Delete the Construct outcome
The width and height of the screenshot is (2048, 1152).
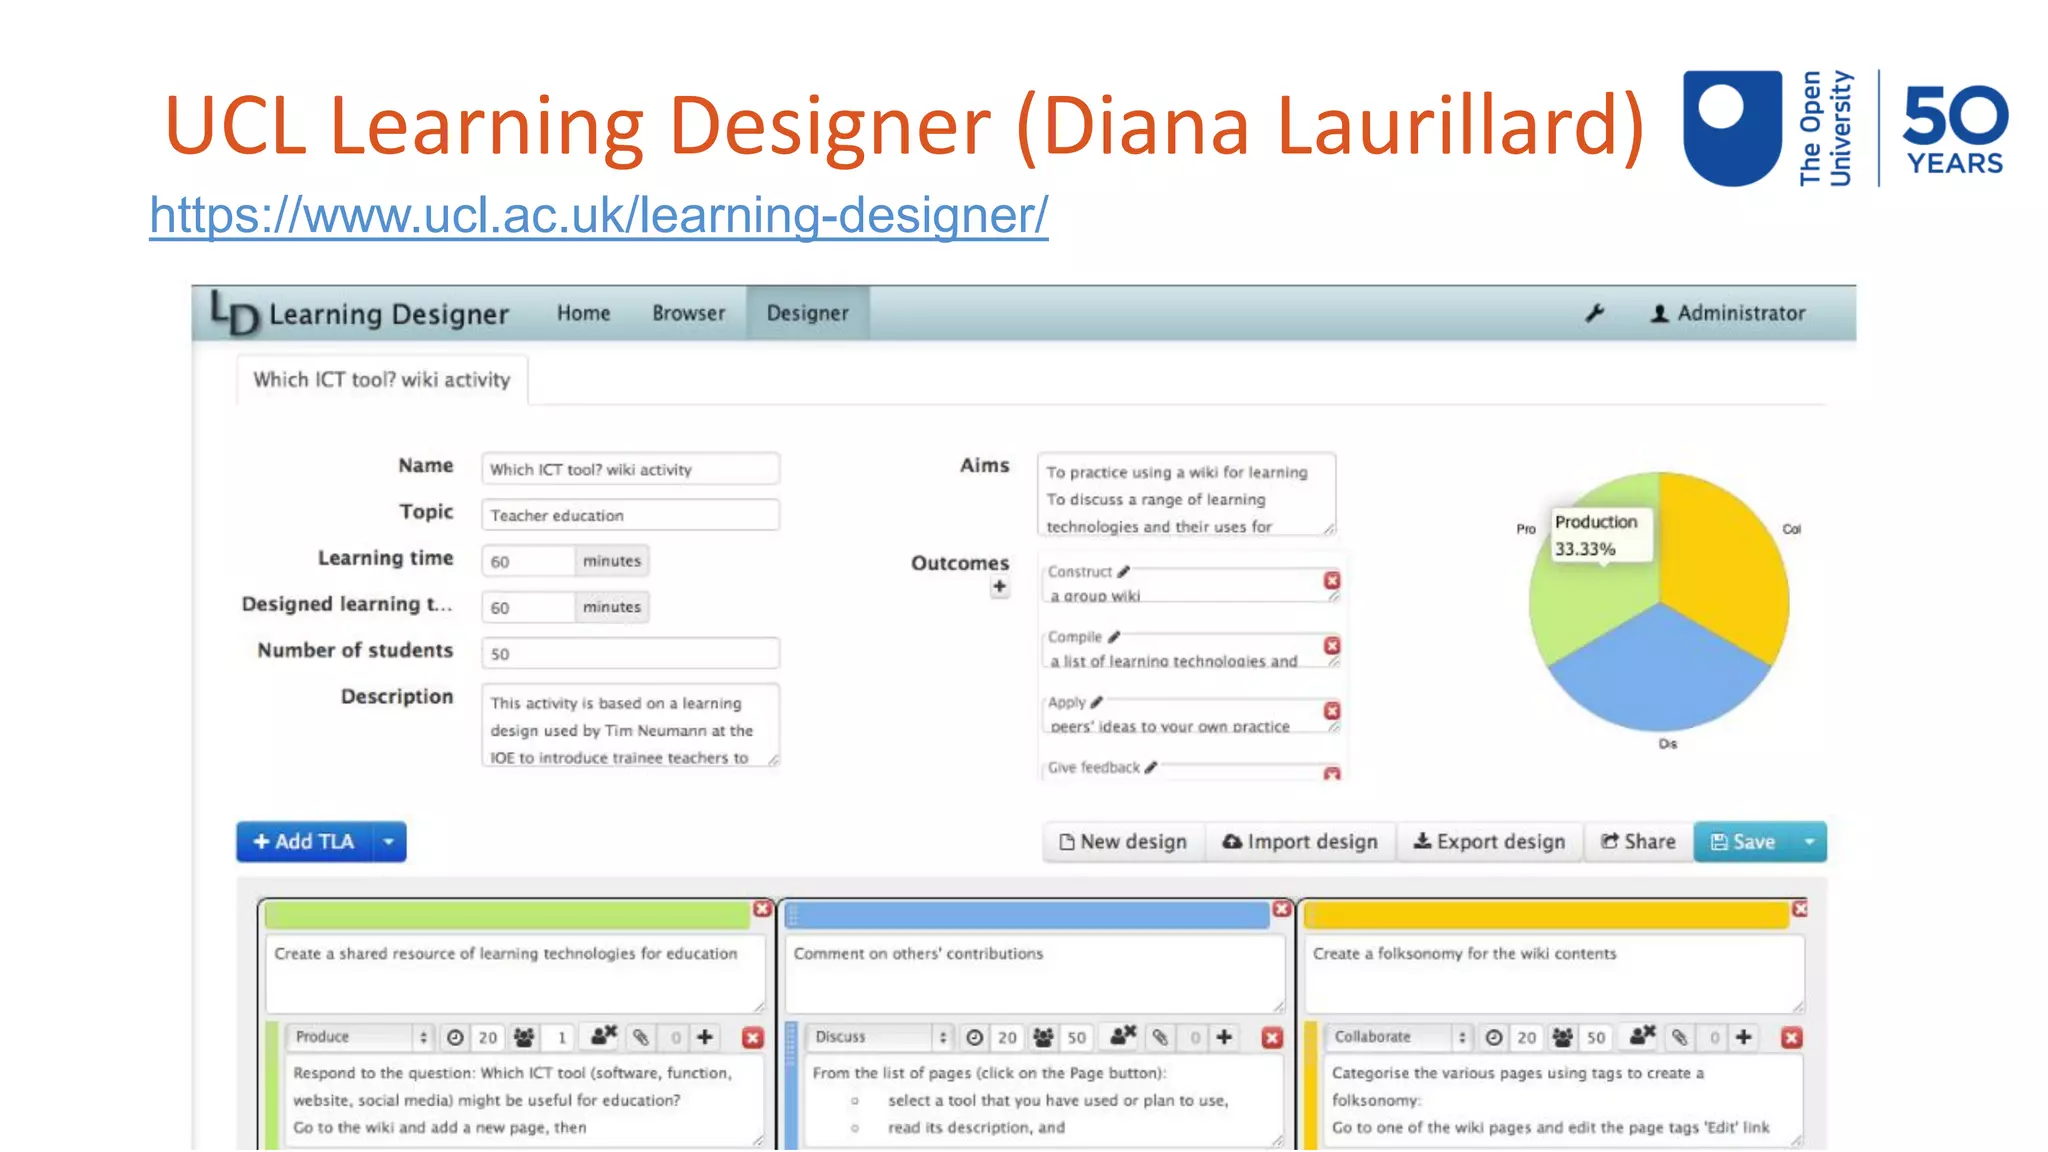1332,581
